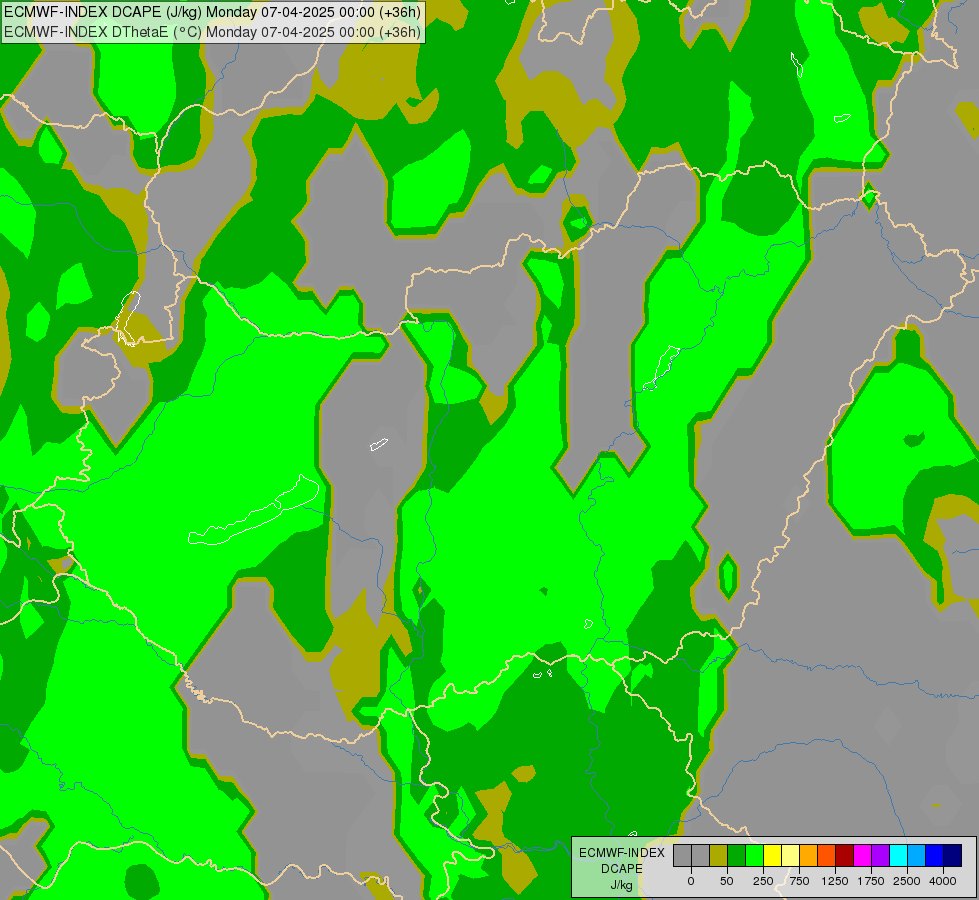The image size is (979, 900).
Task: Click the legend value 50
Action: pos(727,881)
